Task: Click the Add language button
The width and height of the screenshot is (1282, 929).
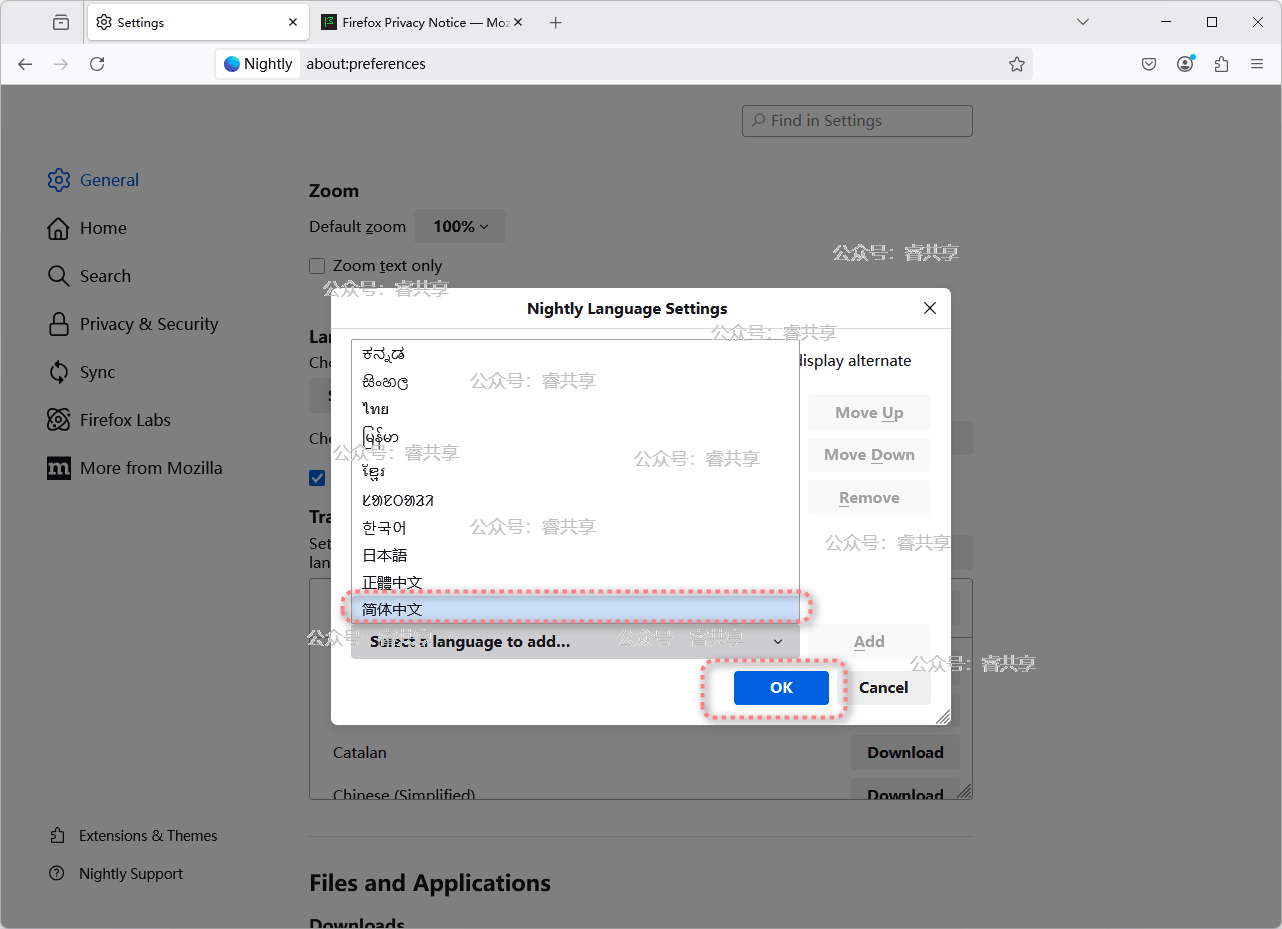Action: click(x=869, y=642)
